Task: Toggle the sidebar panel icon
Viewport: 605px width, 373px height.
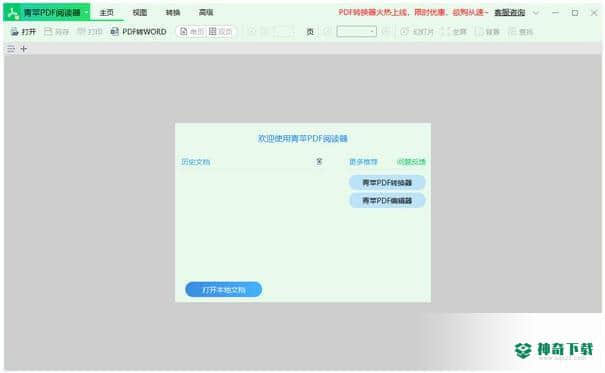Action: click(11, 49)
